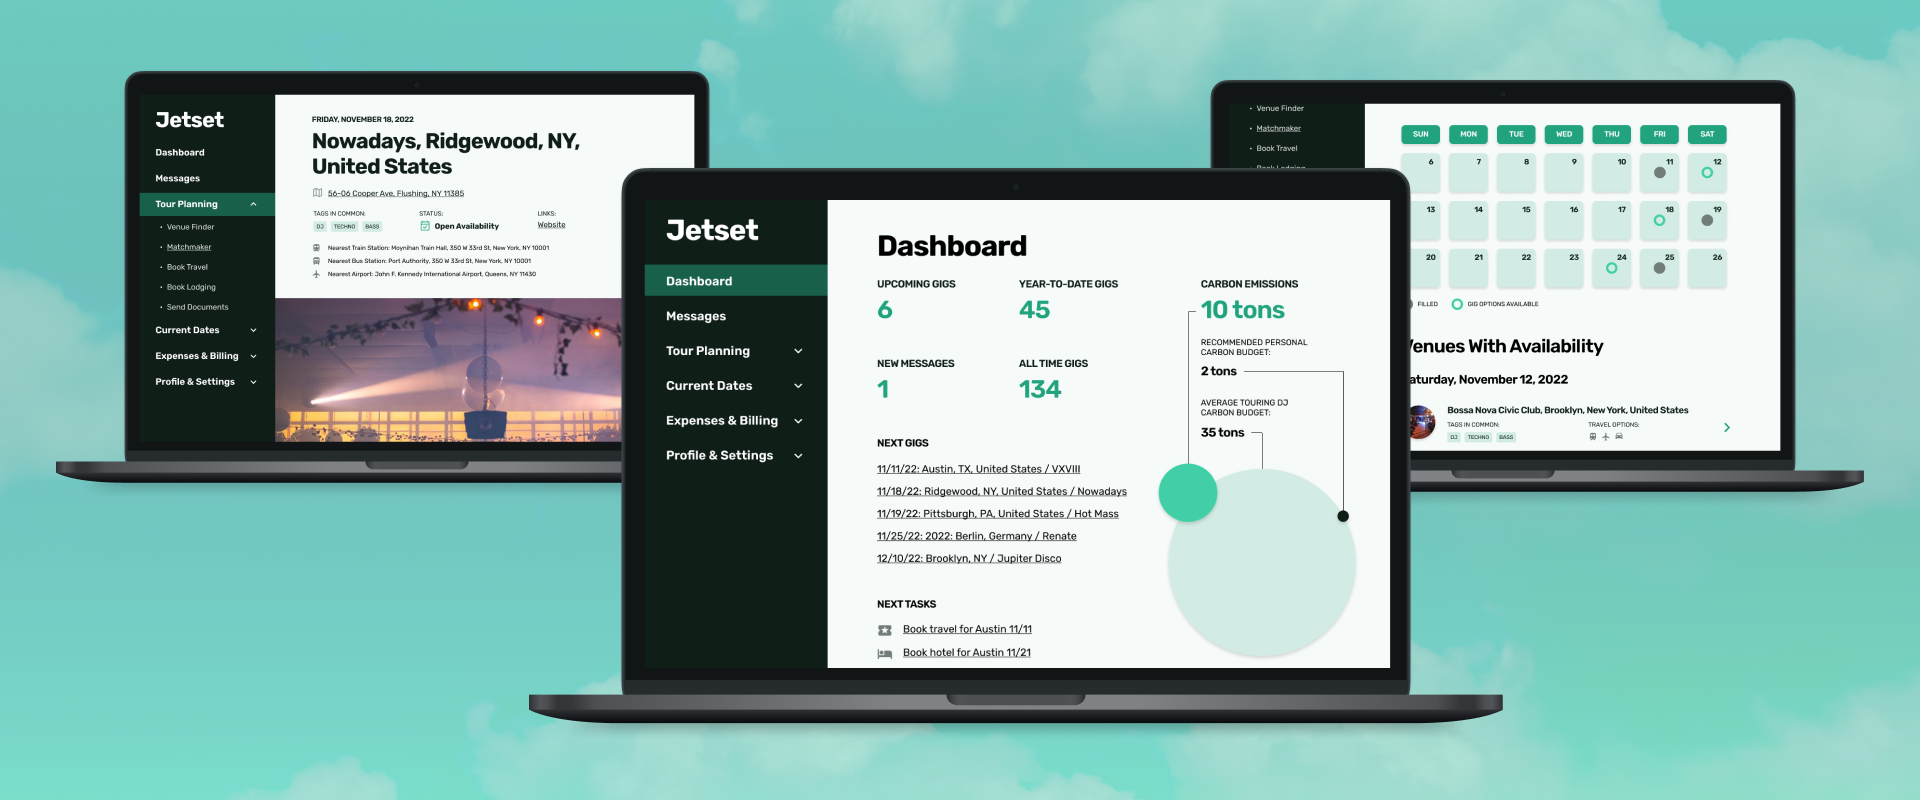Image resolution: width=1920 pixels, height=800 pixels.
Task: Click the map icon beside Cooper Ave address
Action: (x=318, y=193)
